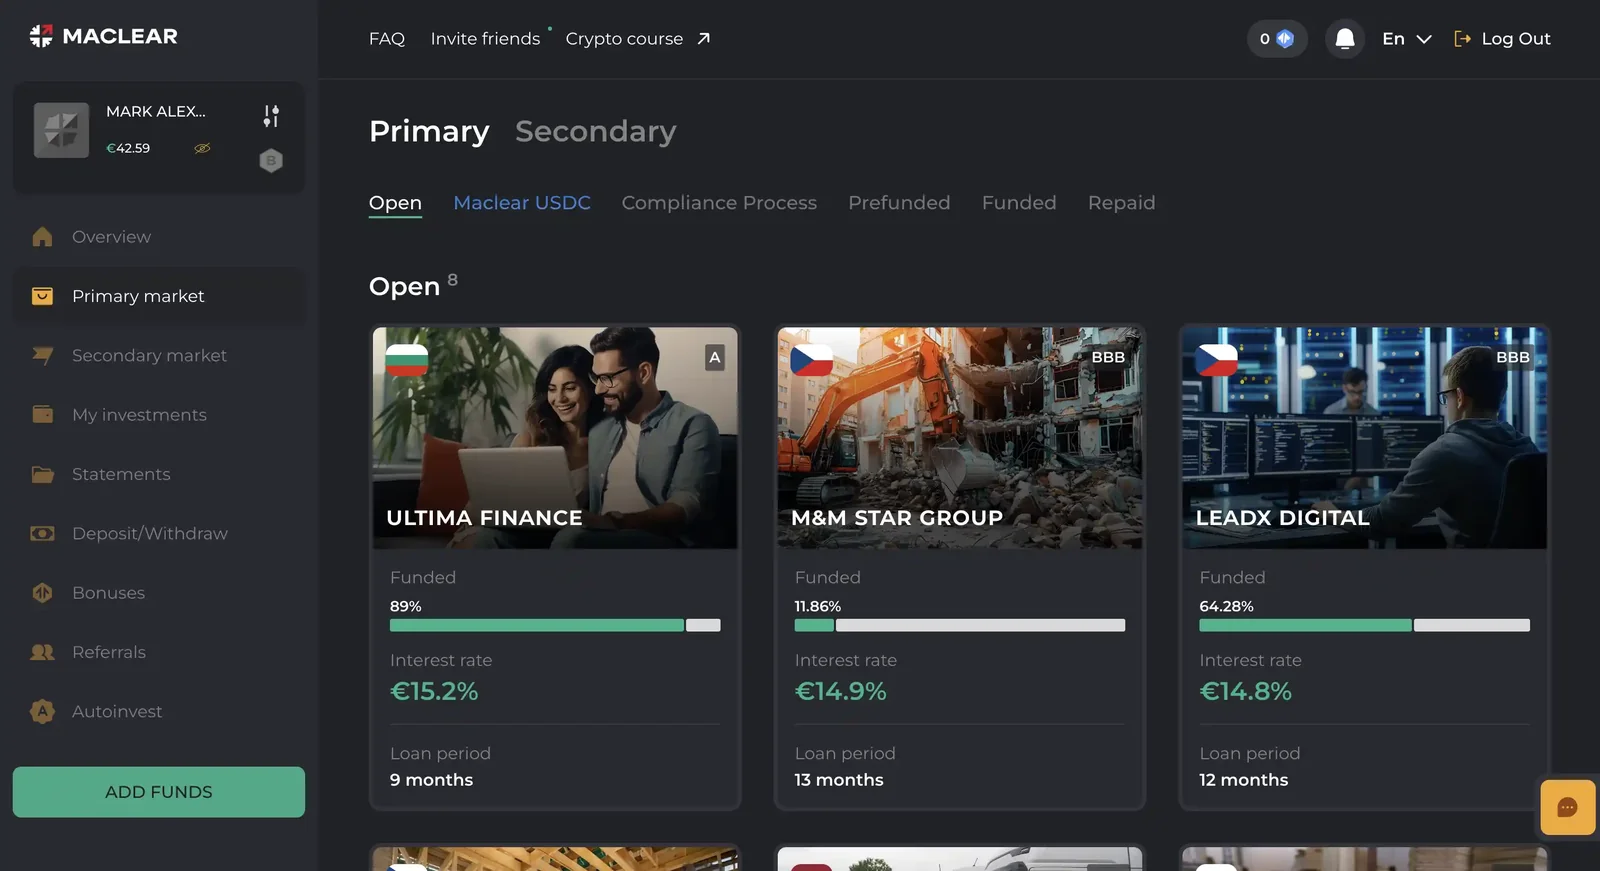Switch to the Secondary tab

point(596,131)
